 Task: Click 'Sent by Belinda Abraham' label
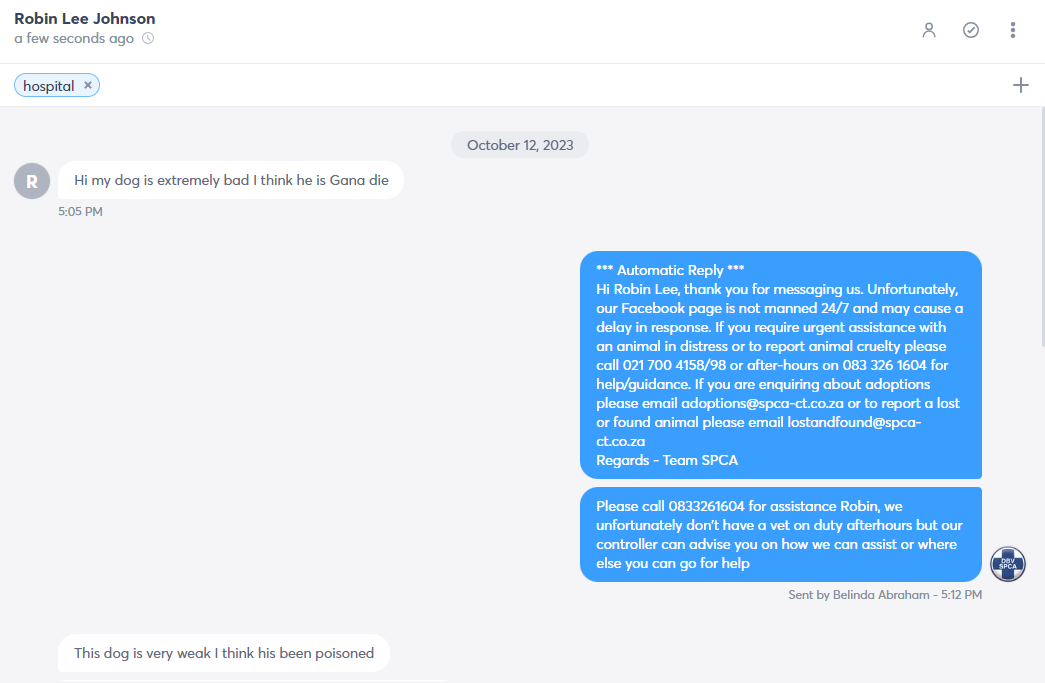click(x=858, y=594)
